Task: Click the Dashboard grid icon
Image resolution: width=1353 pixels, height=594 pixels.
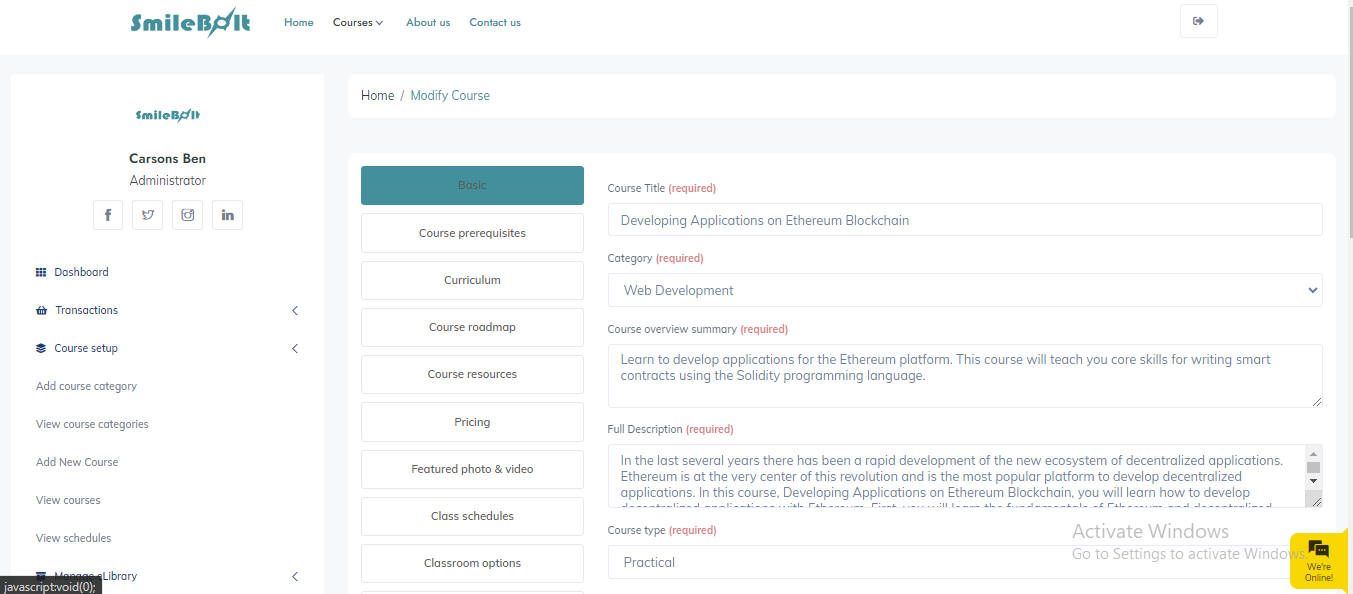Action: [41, 272]
